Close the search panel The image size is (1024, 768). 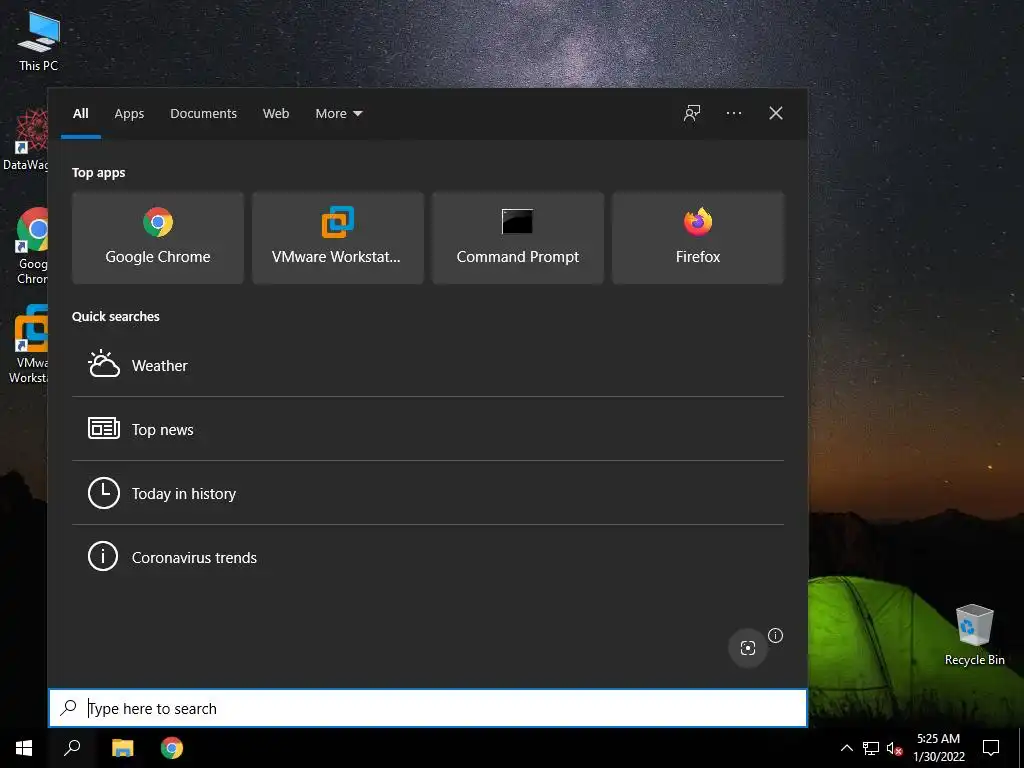click(776, 113)
